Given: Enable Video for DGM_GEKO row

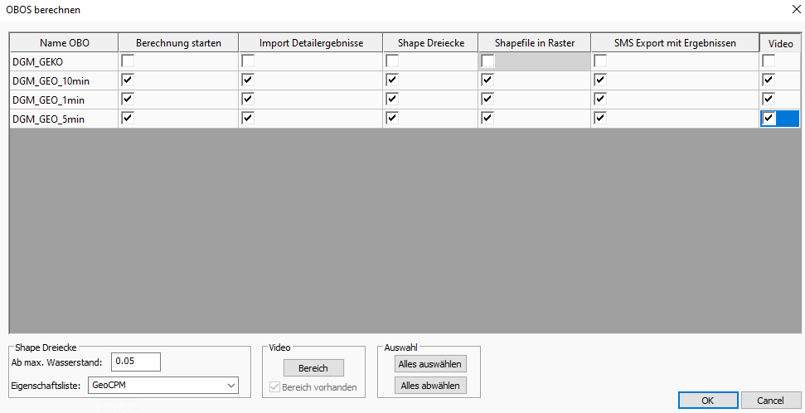Looking at the screenshot, I should (x=768, y=62).
